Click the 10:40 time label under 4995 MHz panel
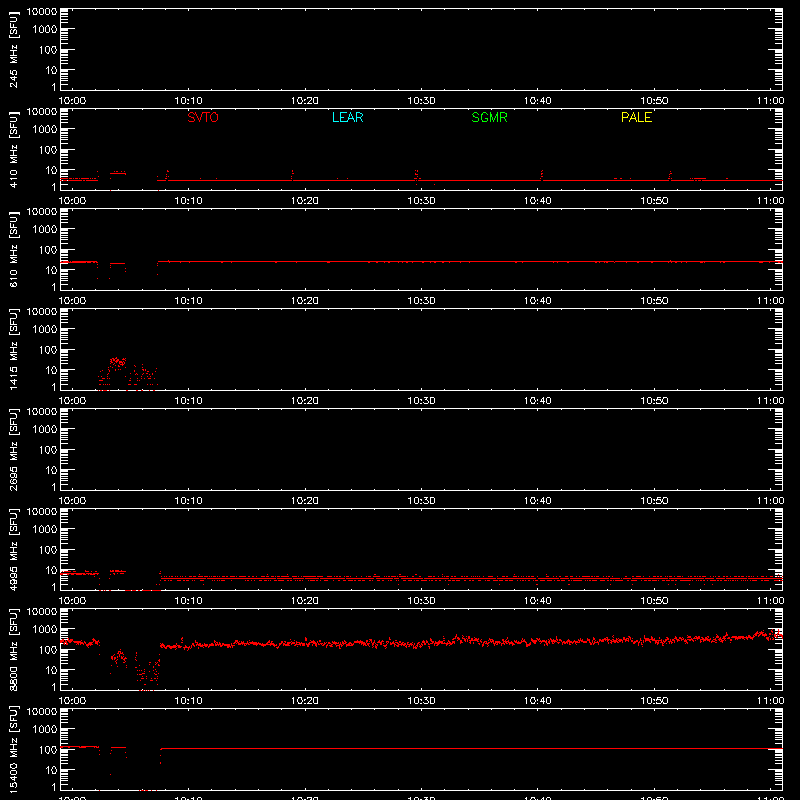This screenshot has width=800, height=800. point(538,601)
